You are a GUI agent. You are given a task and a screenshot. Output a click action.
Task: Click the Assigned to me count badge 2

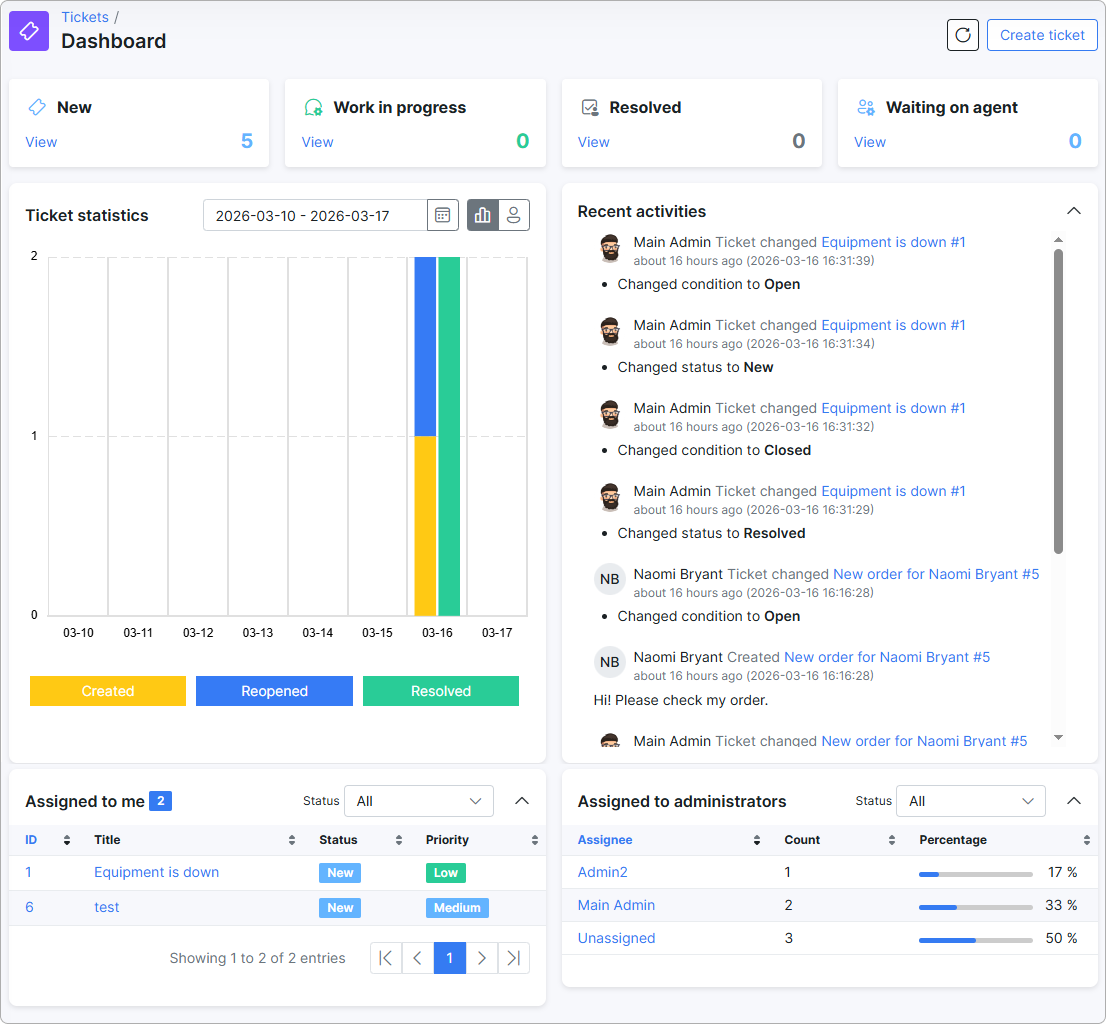161,801
